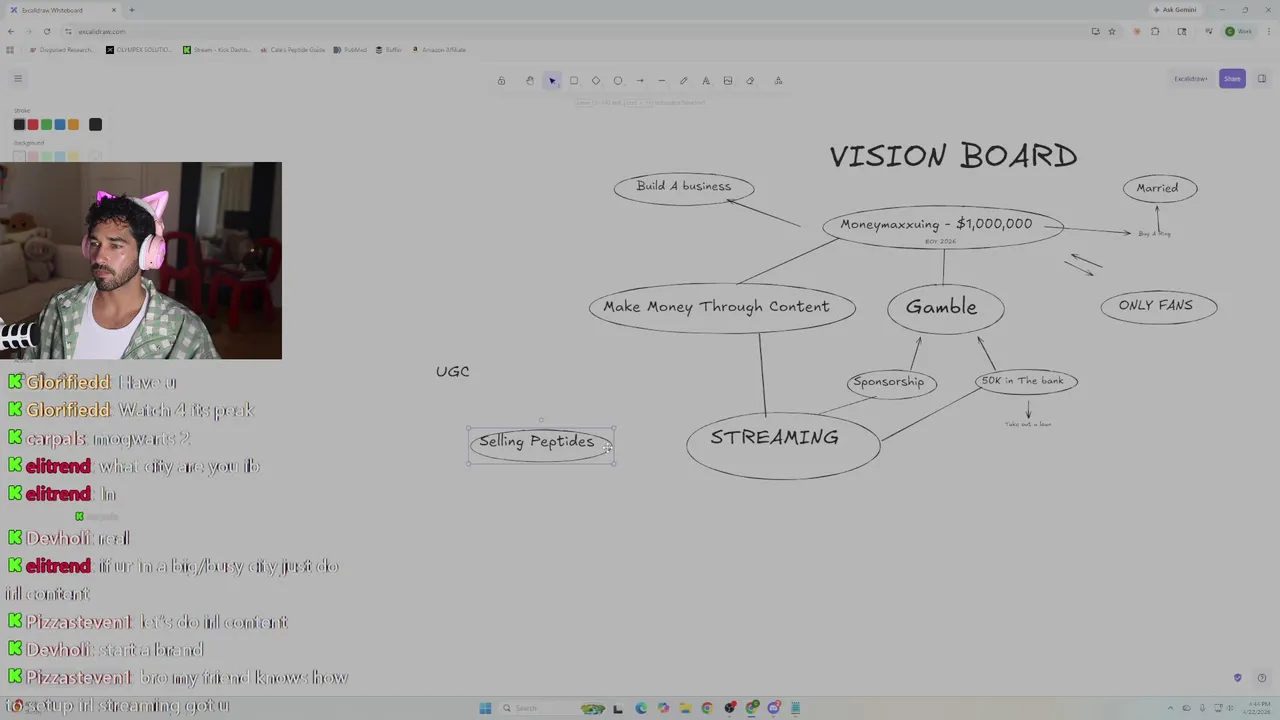Open the Apps grid bookmark
1280x720 pixels.
point(10,49)
